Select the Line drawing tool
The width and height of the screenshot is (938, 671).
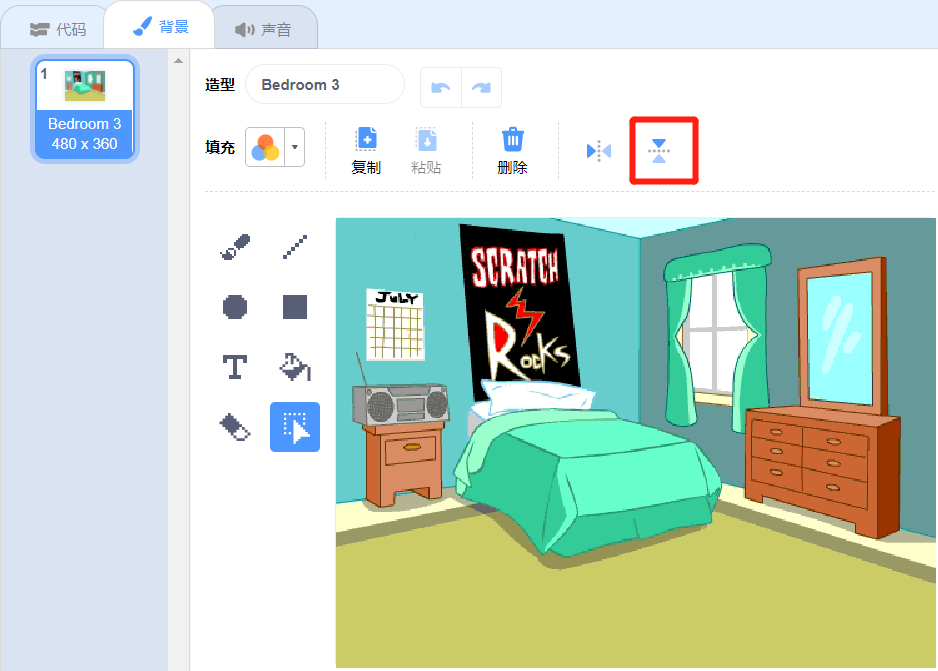pos(295,247)
